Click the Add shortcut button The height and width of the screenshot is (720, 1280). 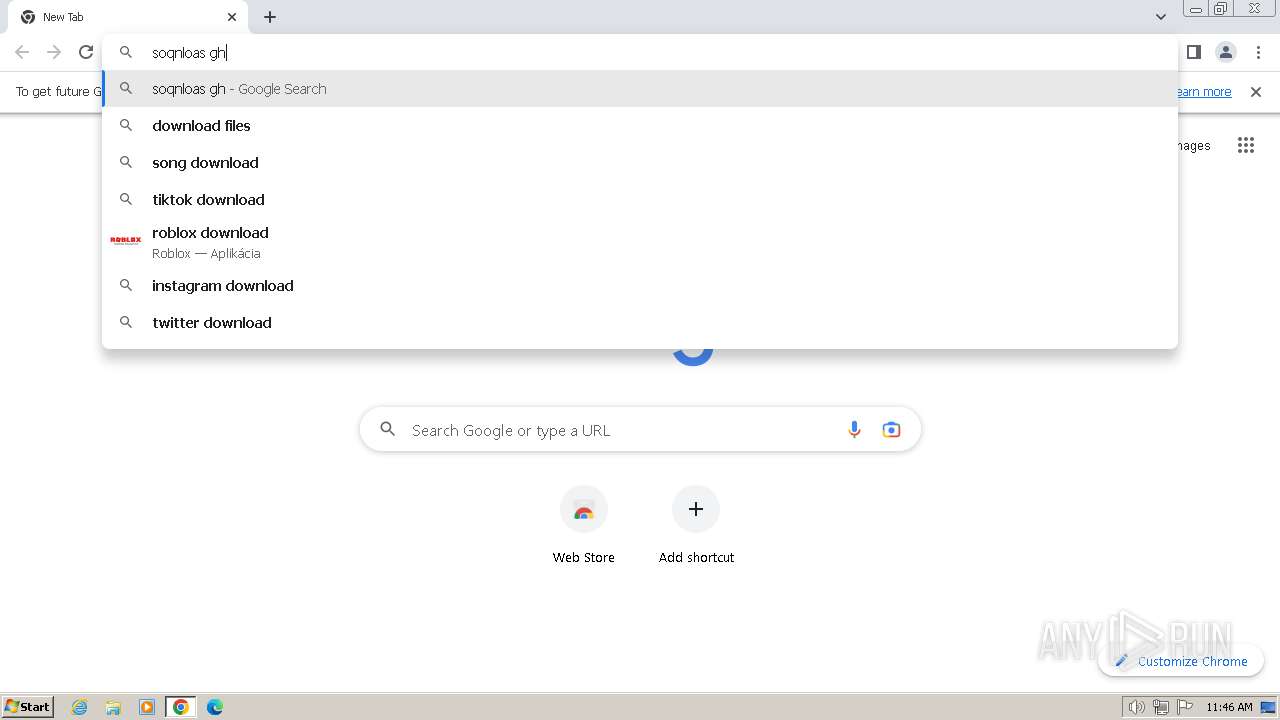[696, 526]
